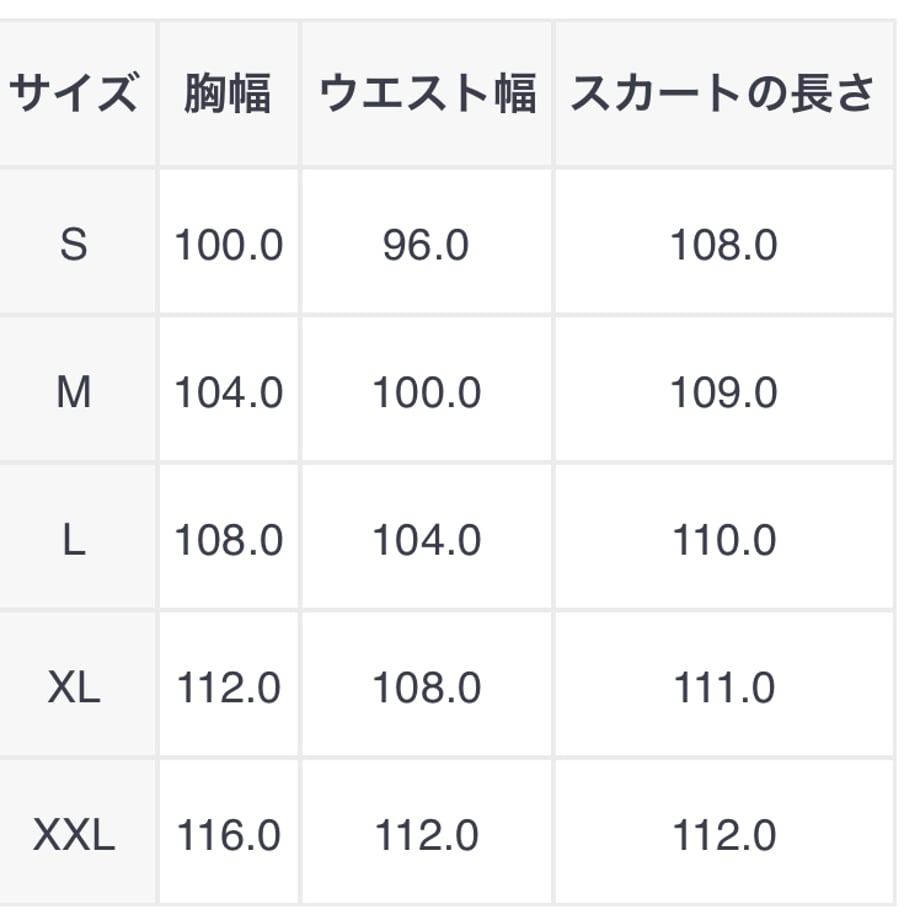Select the スカートの長さ header cell
The height and width of the screenshot is (920, 920).
(x=723, y=93)
